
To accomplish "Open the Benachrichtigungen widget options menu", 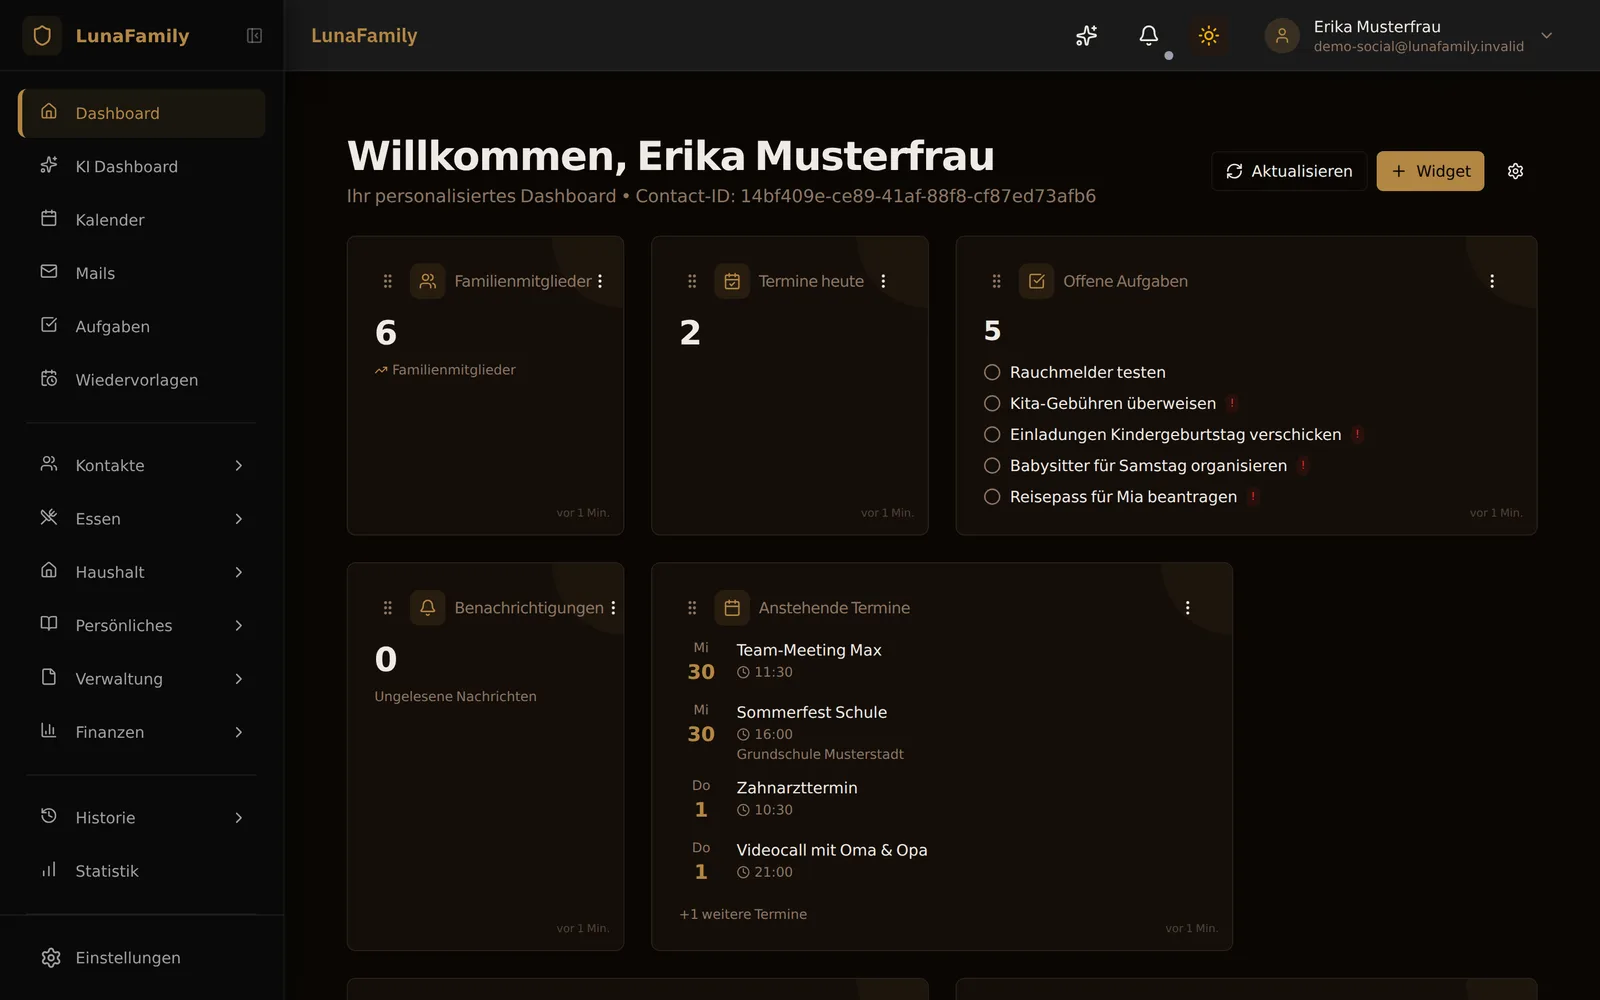I will click(x=613, y=608).
